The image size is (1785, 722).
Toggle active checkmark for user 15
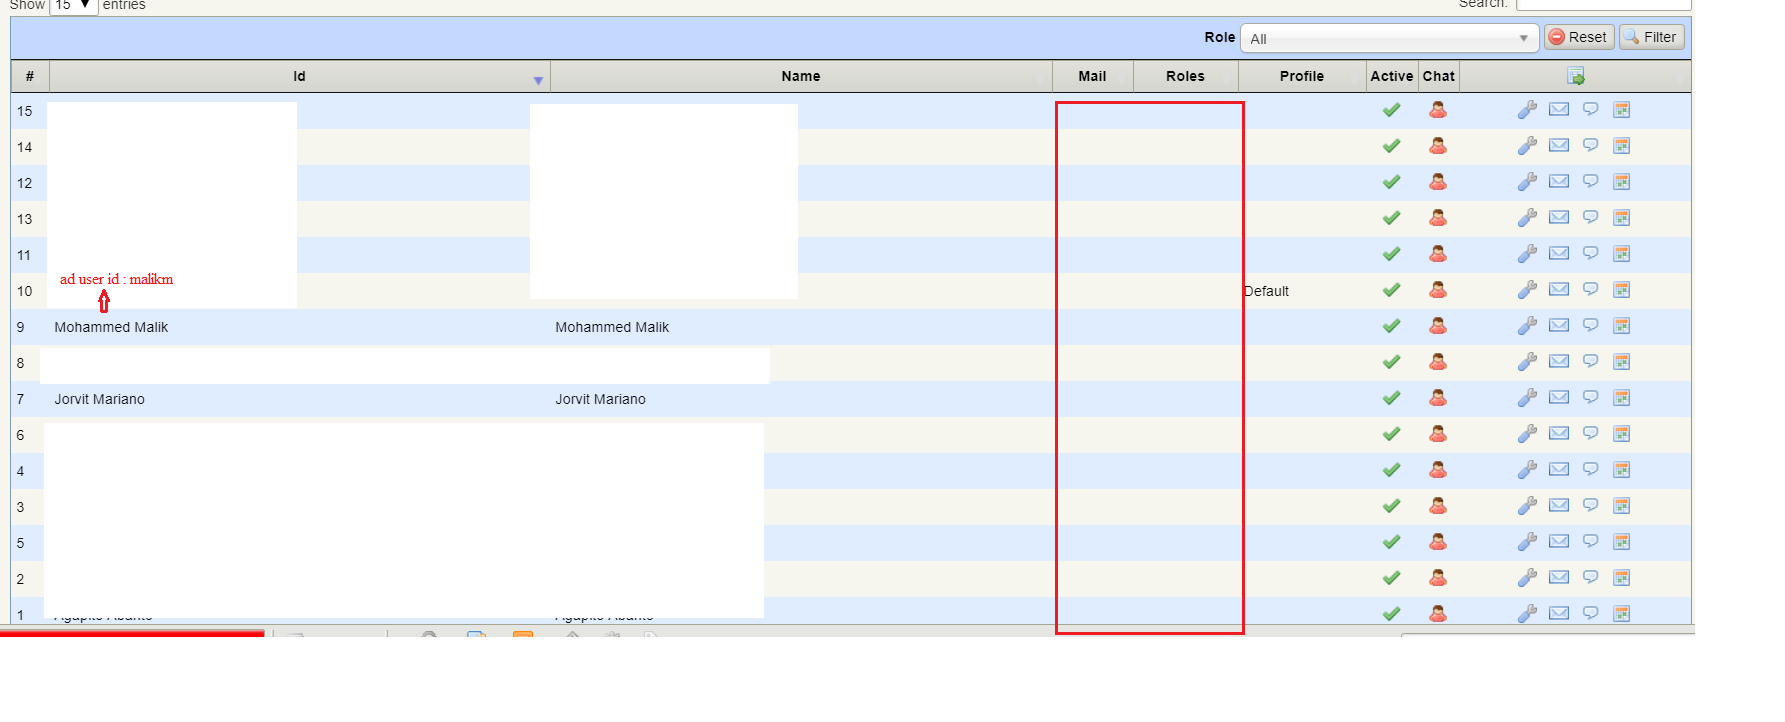1391,110
